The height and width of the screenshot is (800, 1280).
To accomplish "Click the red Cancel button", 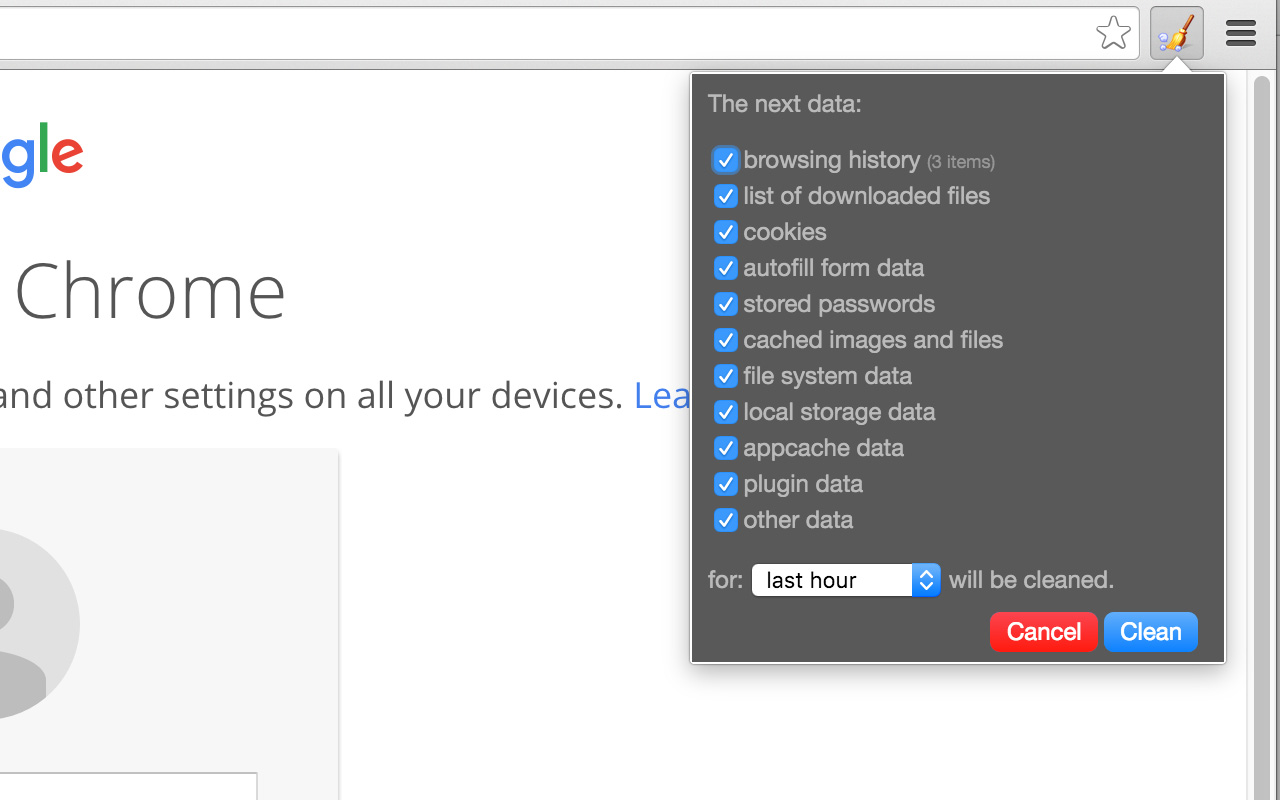I will click(x=1044, y=632).
